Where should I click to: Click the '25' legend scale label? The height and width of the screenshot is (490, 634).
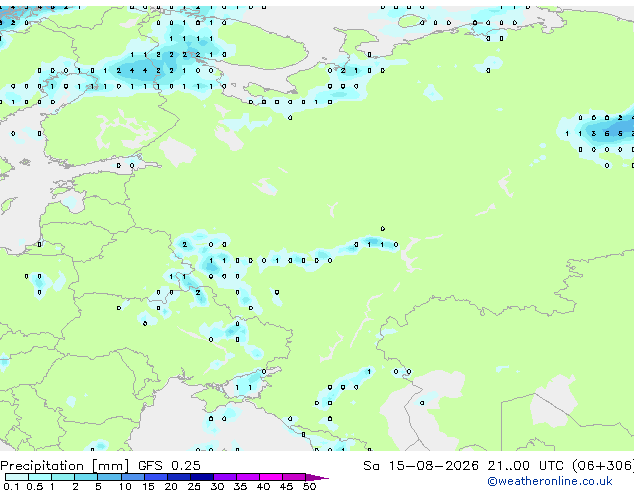(194, 486)
